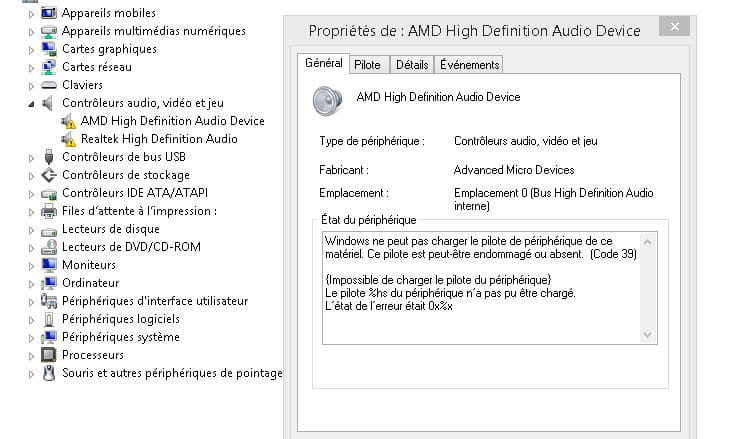This screenshot has height=439, width=756.
Task: Expand the Lecteurs de disque node
Action: [32, 229]
